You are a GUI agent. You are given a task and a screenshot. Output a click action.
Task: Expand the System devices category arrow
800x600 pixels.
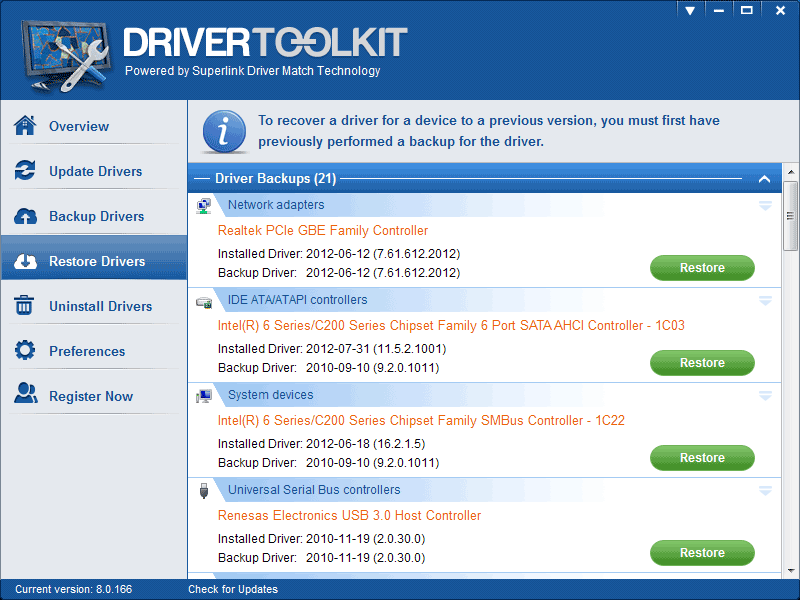pyautogui.click(x=765, y=396)
